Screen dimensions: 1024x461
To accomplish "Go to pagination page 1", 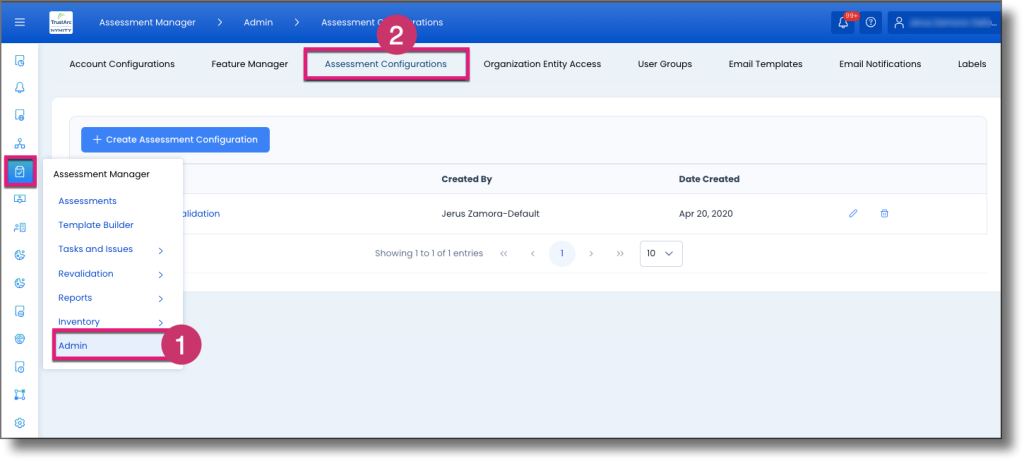I will [562, 253].
